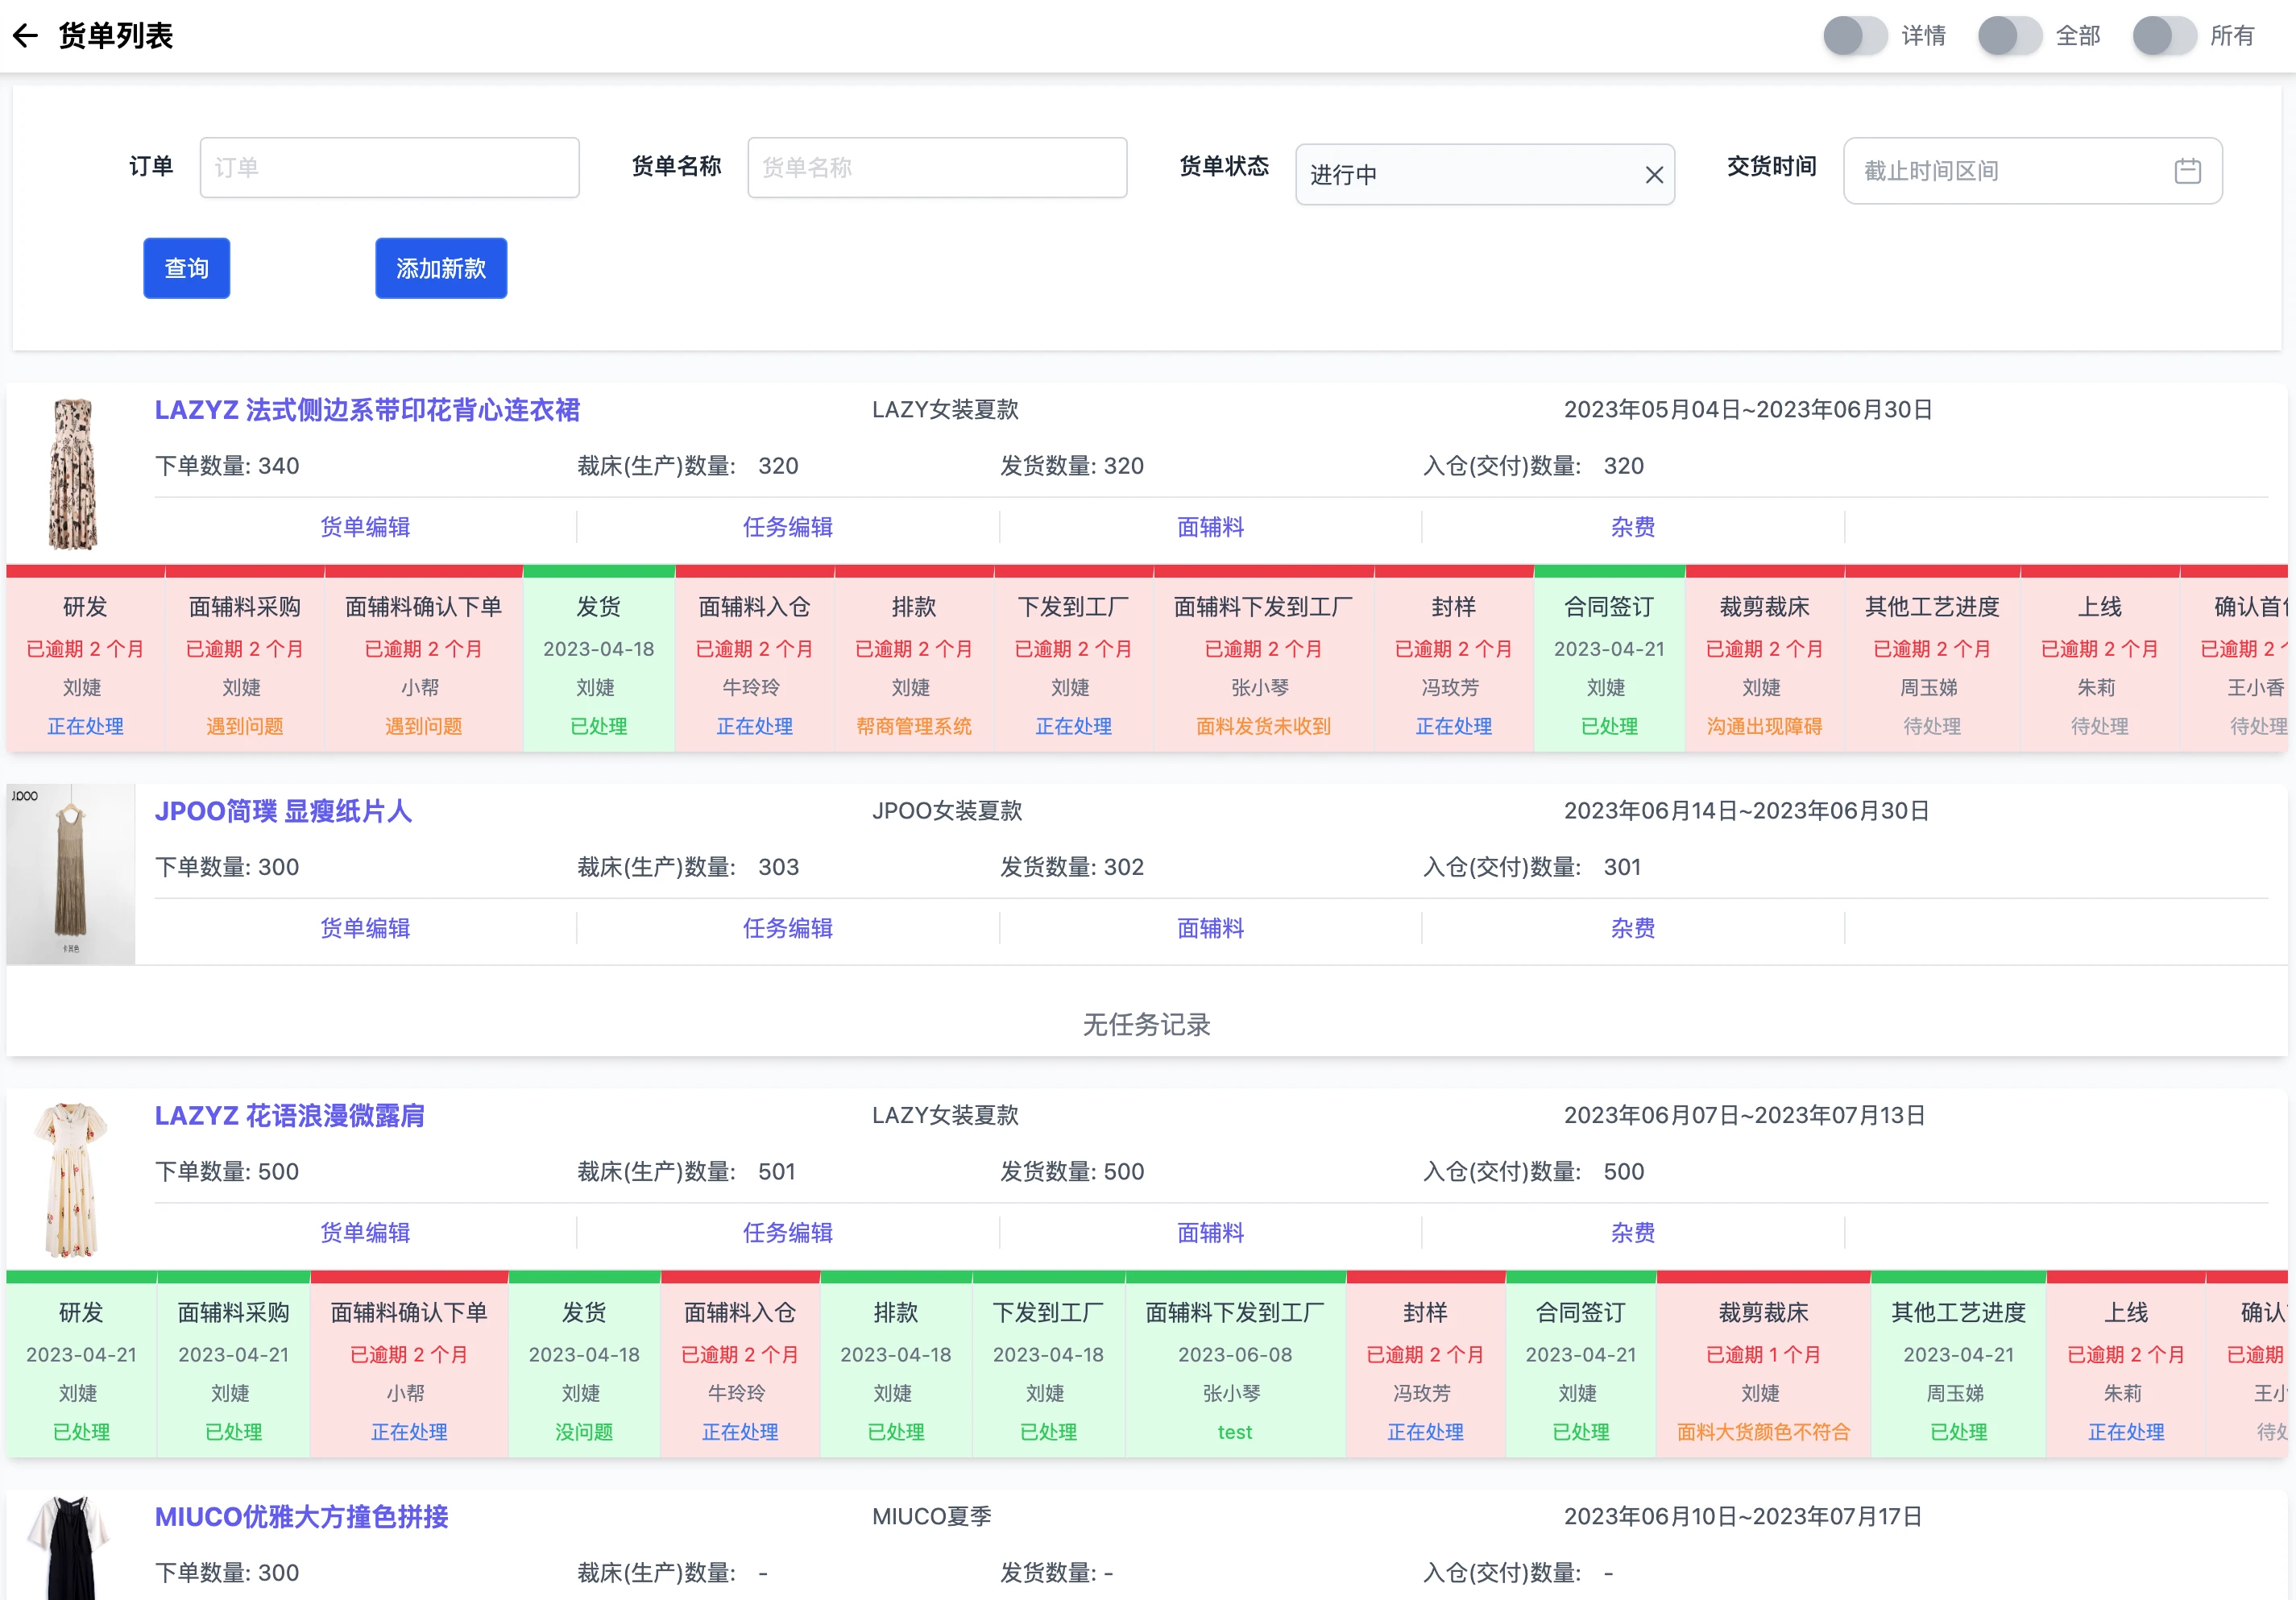This screenshot has width=2296, height=1600.
Task: Click the 添加新款 button
Action: pos(441,268)
